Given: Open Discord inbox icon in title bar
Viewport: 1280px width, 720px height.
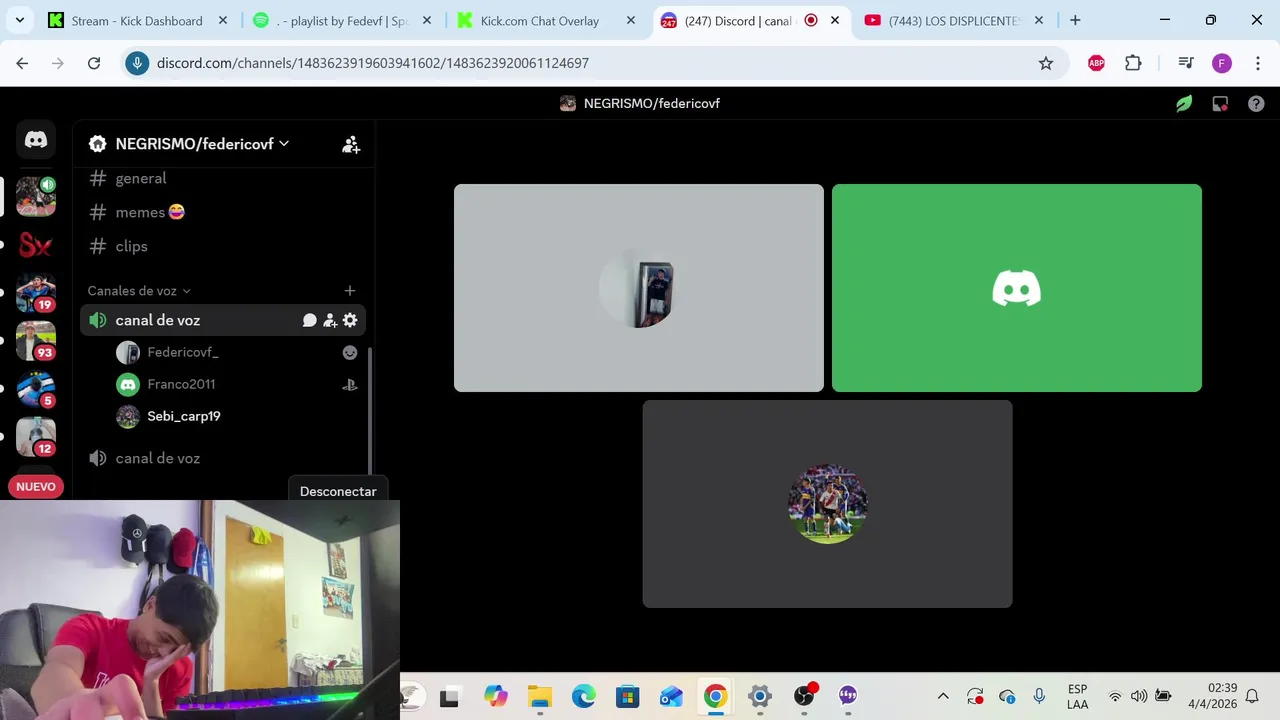Looking at the screenshot, I should [1220, 103].
